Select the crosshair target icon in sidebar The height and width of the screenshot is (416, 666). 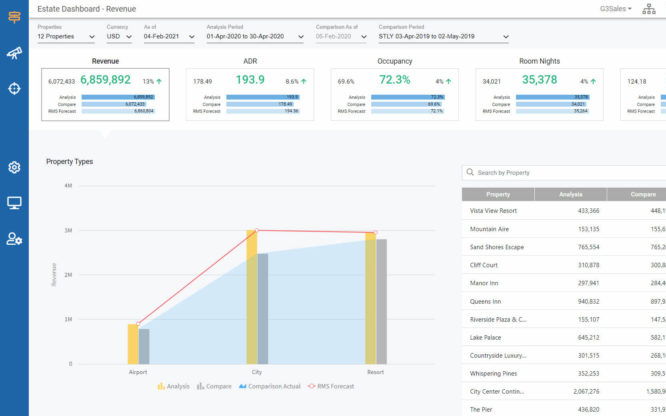[14, 89]
